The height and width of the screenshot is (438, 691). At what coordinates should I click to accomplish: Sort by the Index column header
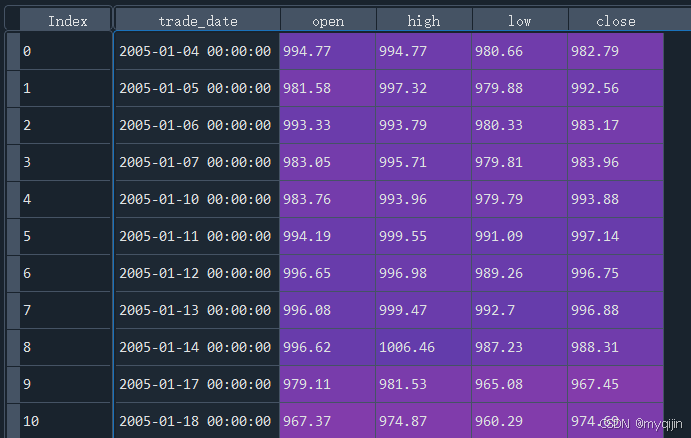pyautogui.click(x=65, y=20)
